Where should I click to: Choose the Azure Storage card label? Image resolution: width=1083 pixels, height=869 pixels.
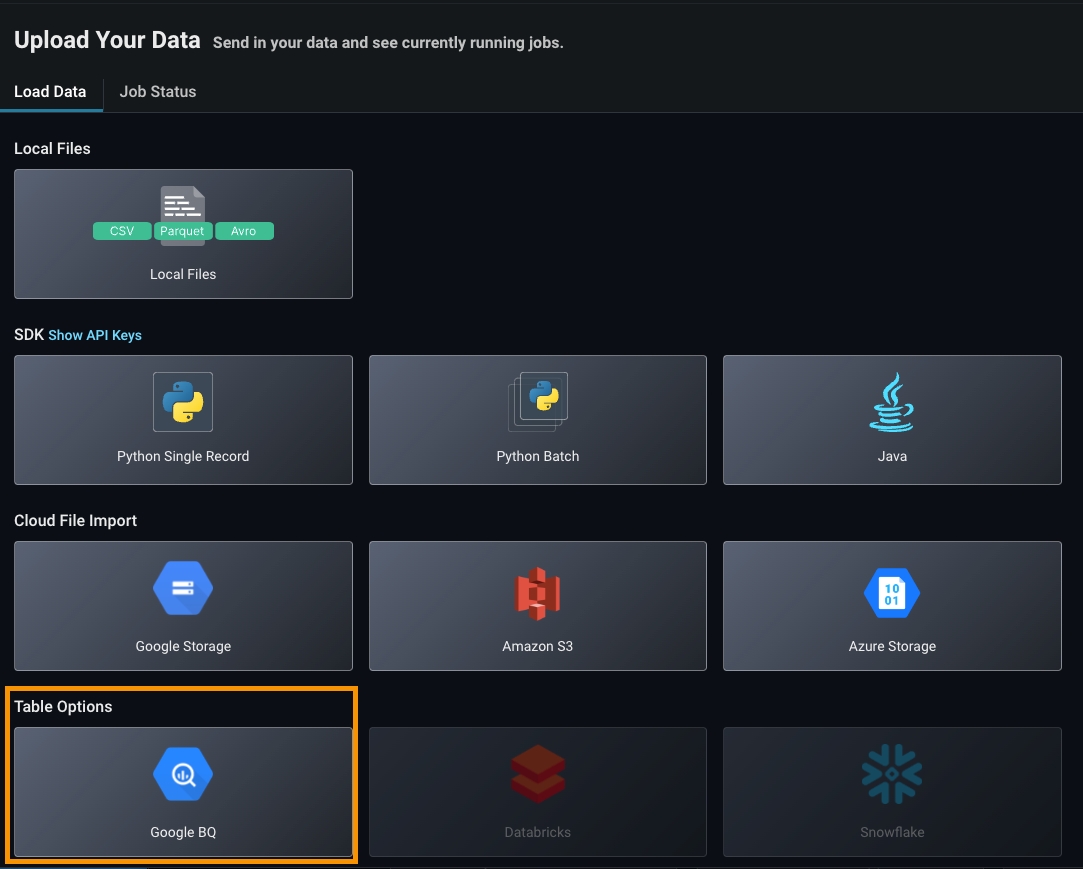pos(892,647)
